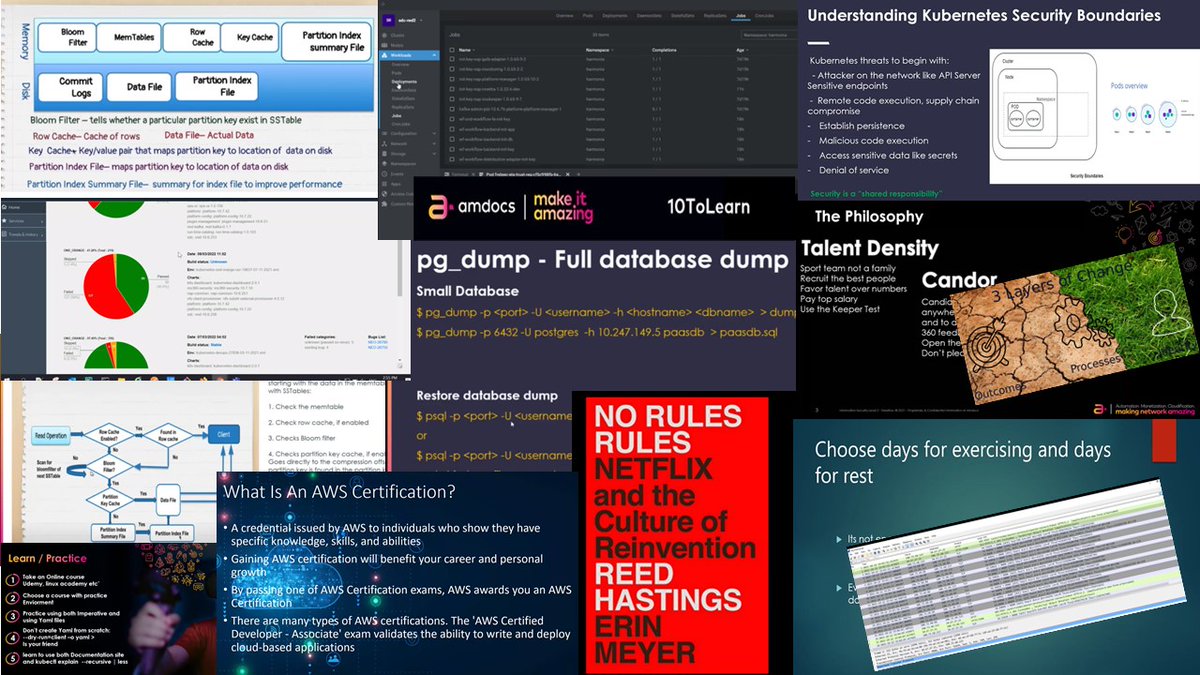This screenshot has width=1200, height=675.
Task: Switch to the Overview tab in Workloads header
Action: [x=564, y=16]
